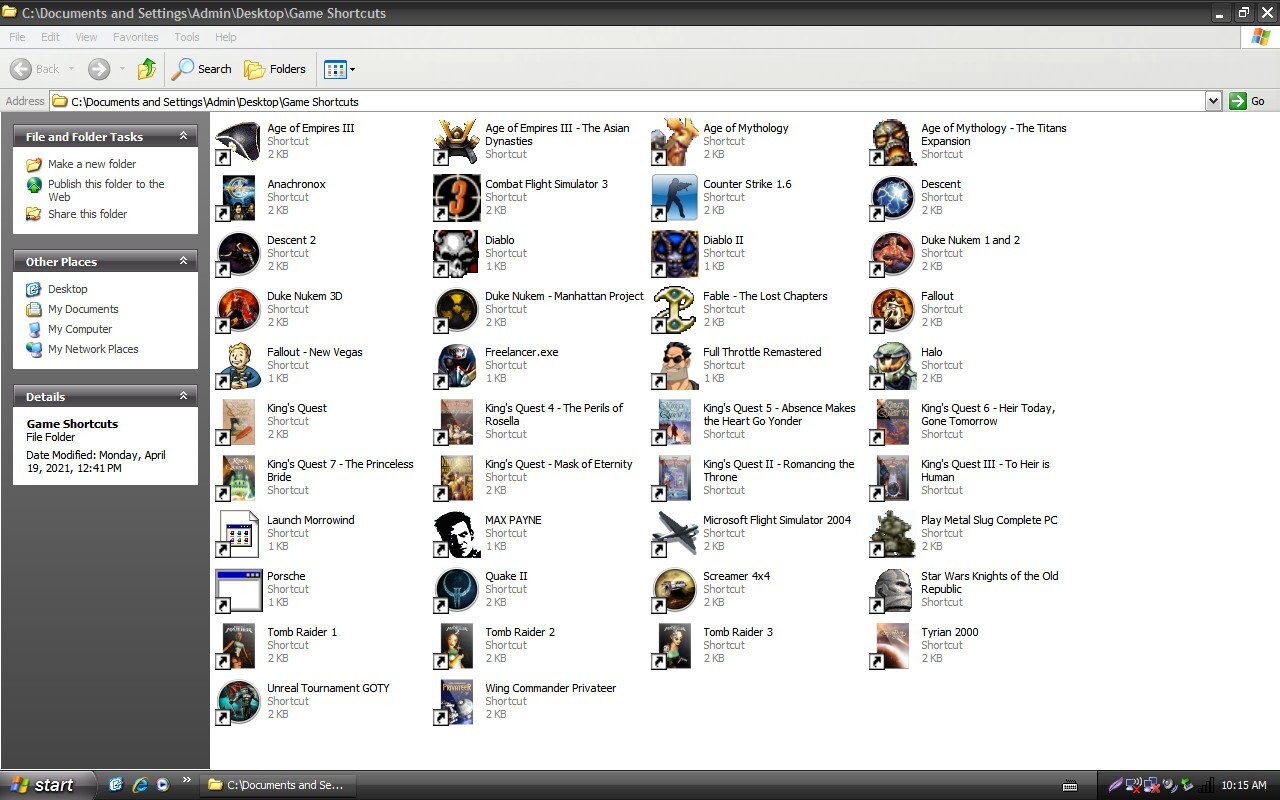Click the Anachronox game icon
The image size is (1280, 800).
[238, 198]
